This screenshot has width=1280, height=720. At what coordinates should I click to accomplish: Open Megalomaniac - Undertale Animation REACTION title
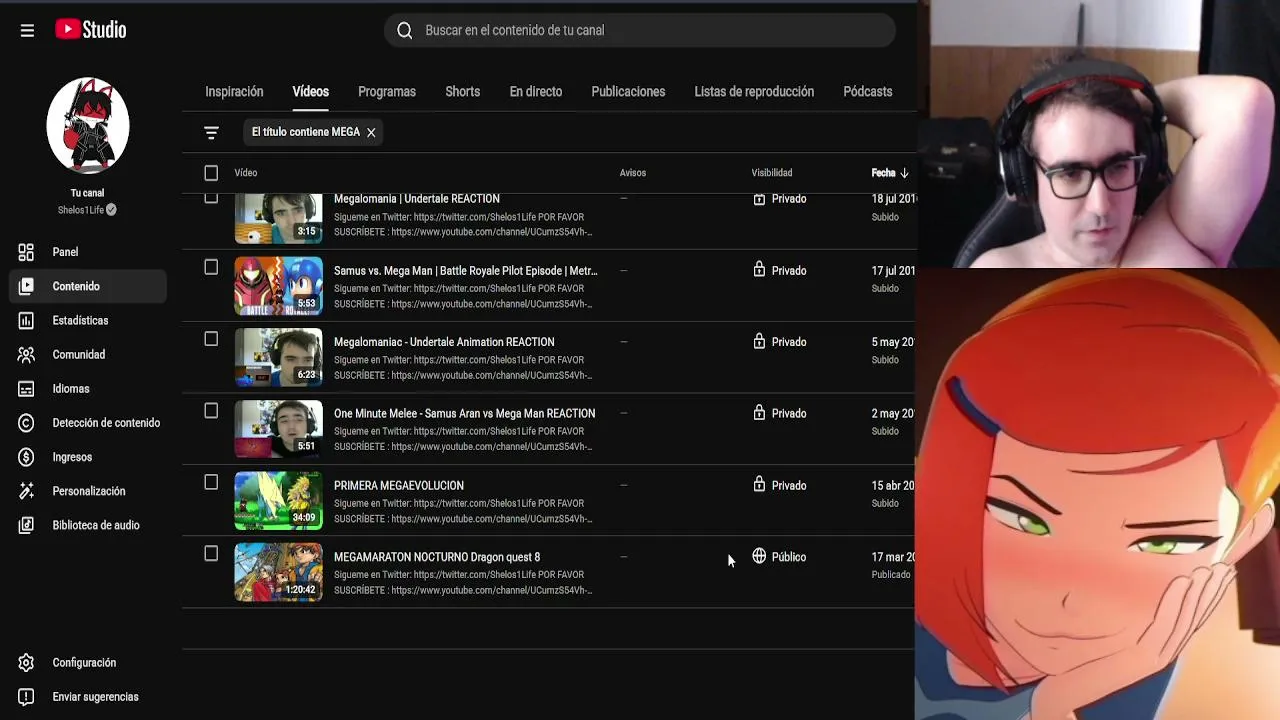point(444,342)
